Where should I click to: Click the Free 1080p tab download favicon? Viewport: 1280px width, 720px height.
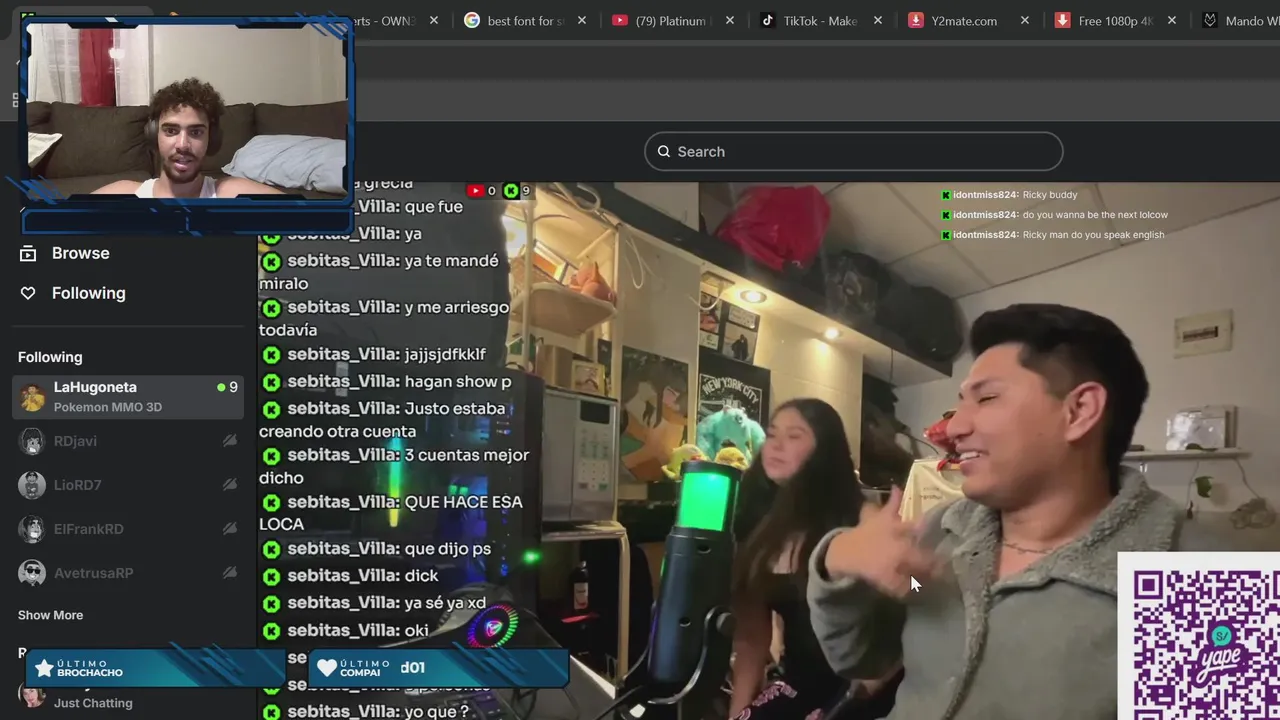[1063, 20]
